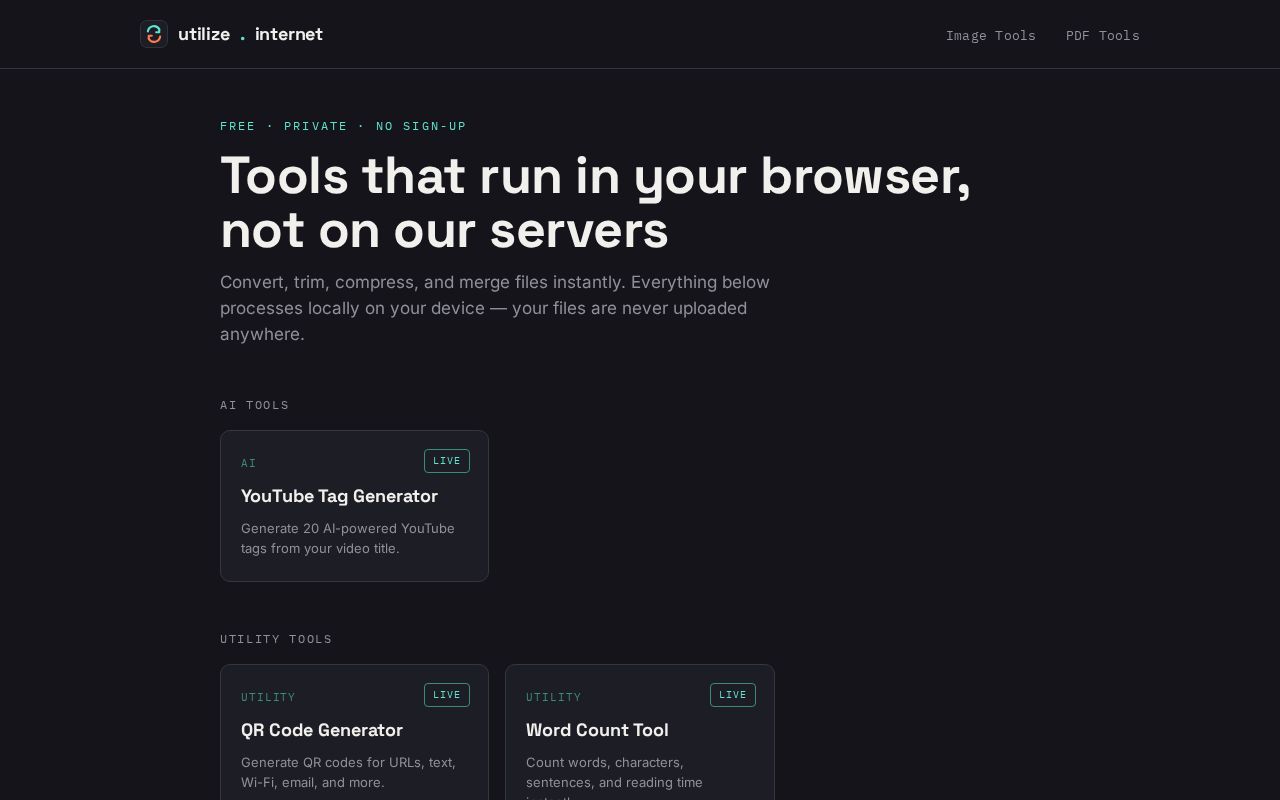Click the LIVE badge on YouTube Tag Generator
The width and height of the screenshot is (1280, 800).
point(447,461)
